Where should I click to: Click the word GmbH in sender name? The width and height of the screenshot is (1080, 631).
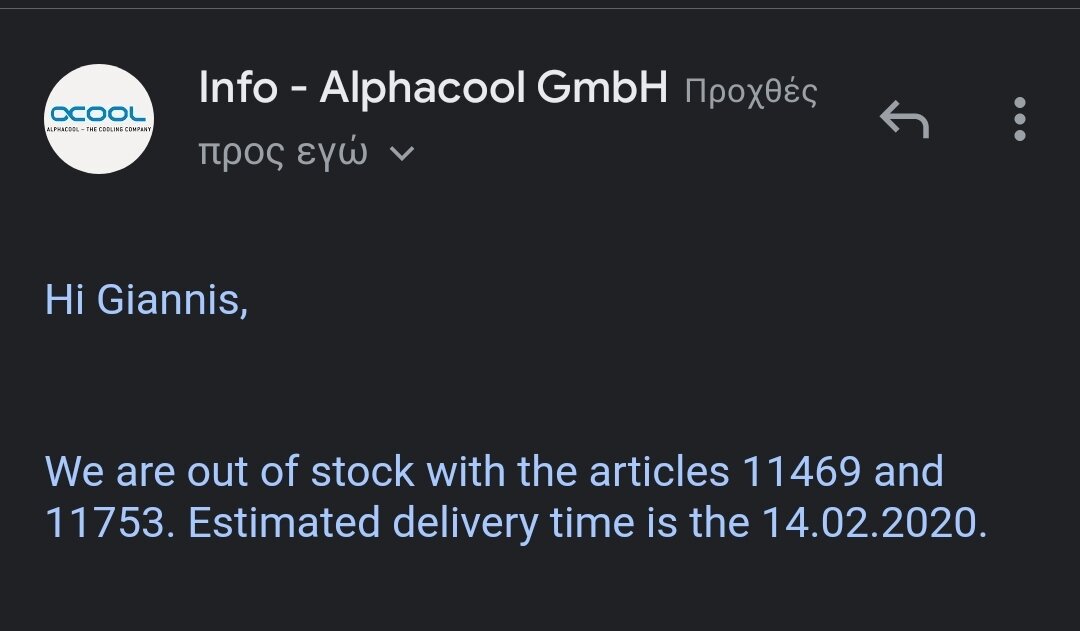[x=602, y=88]
